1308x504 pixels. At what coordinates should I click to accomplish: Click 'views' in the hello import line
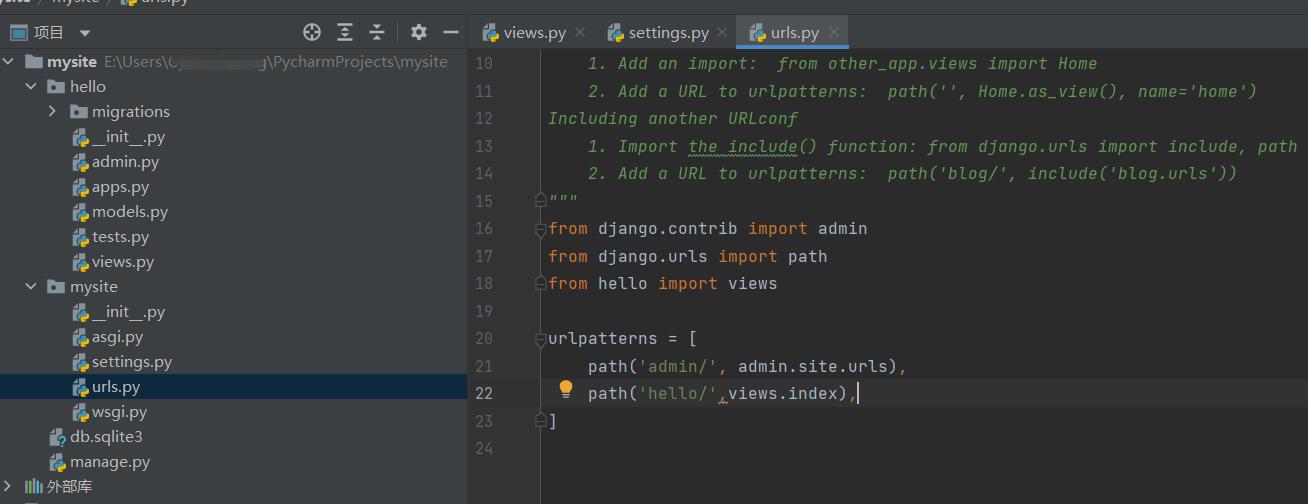753,284
